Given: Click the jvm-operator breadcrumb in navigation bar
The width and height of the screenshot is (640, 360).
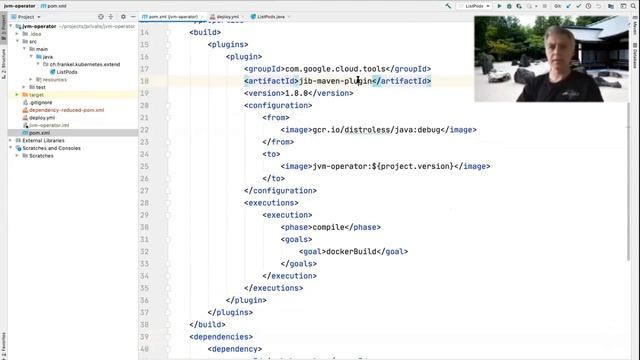Looking at the screenshot, I should click(20, 6).
